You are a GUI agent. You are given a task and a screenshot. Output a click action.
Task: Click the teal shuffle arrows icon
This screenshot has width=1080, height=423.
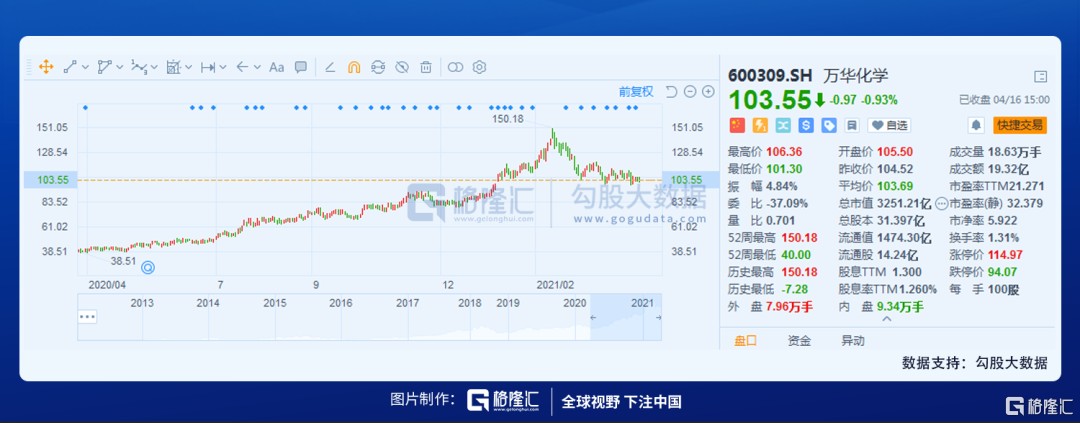pos(783,125)
